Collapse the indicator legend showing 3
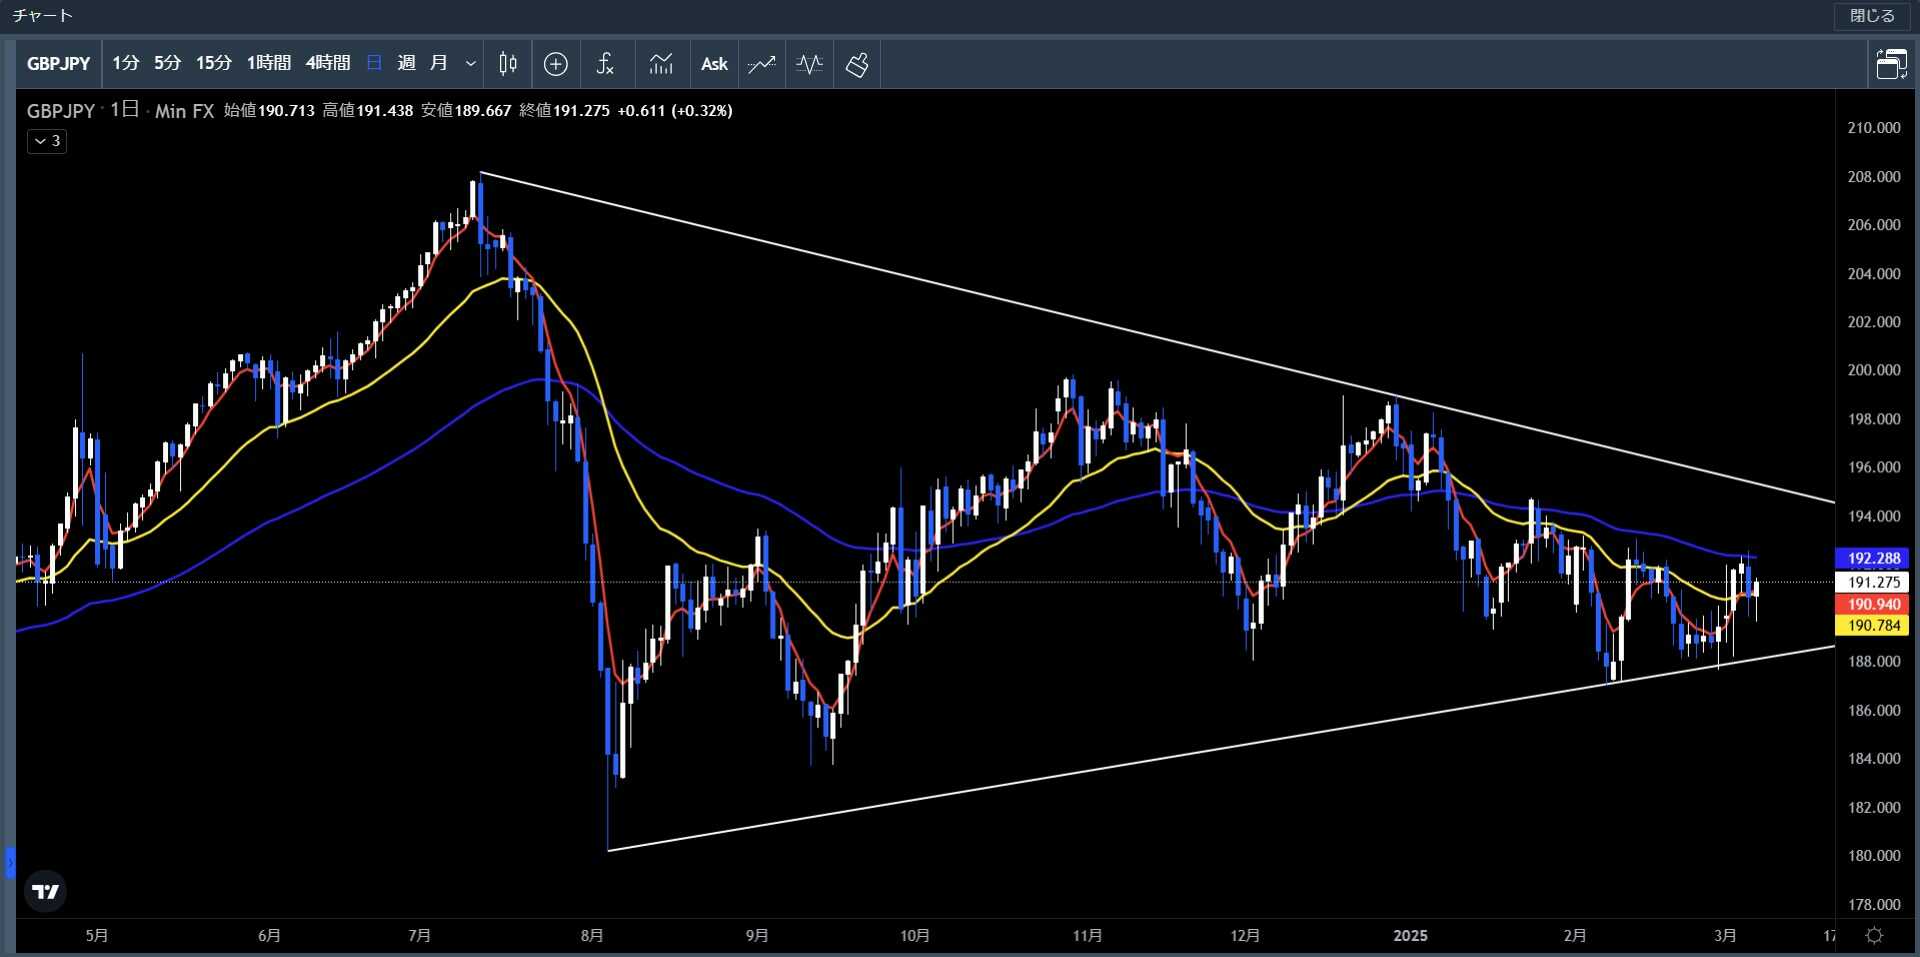This screenshot has width=1920, height=957. click(47, 141)
